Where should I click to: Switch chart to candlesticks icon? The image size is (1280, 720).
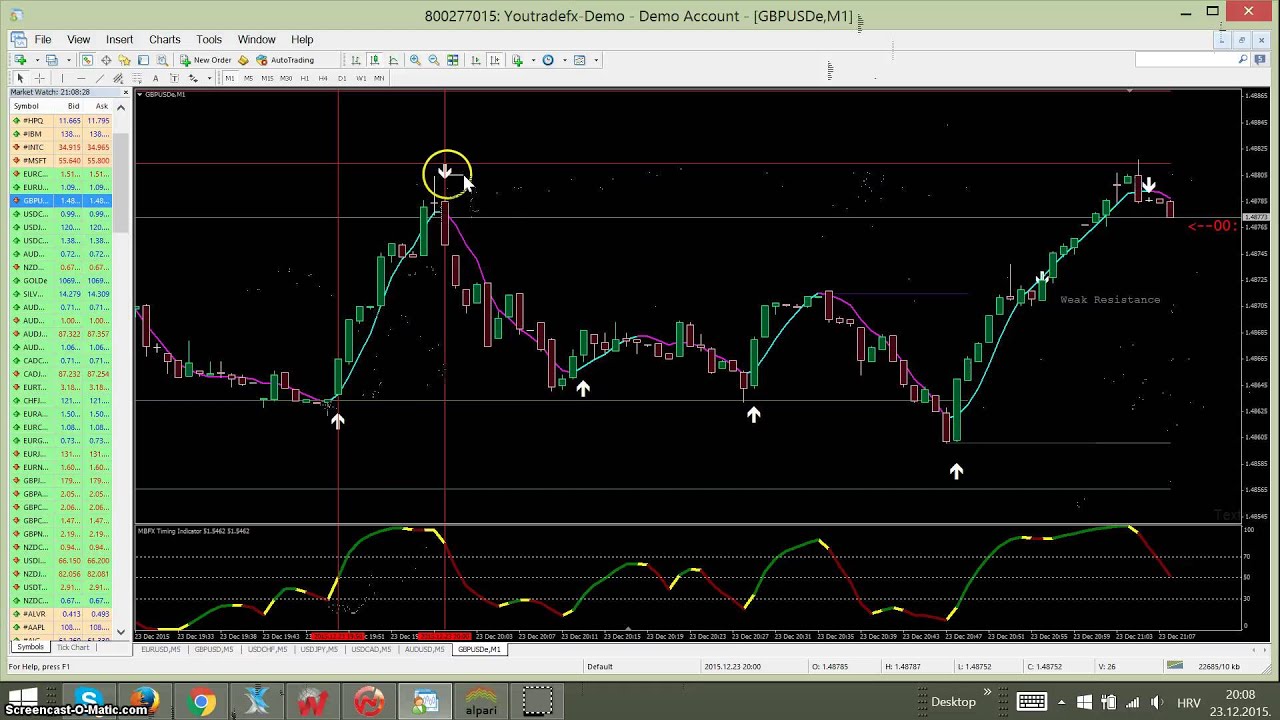click(x=374, y=60)
